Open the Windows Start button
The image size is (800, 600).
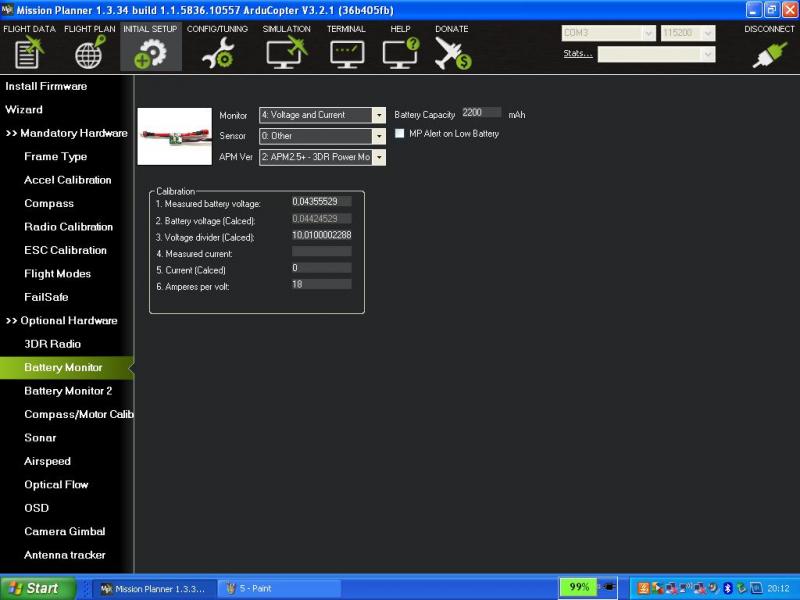coord(38,588)
